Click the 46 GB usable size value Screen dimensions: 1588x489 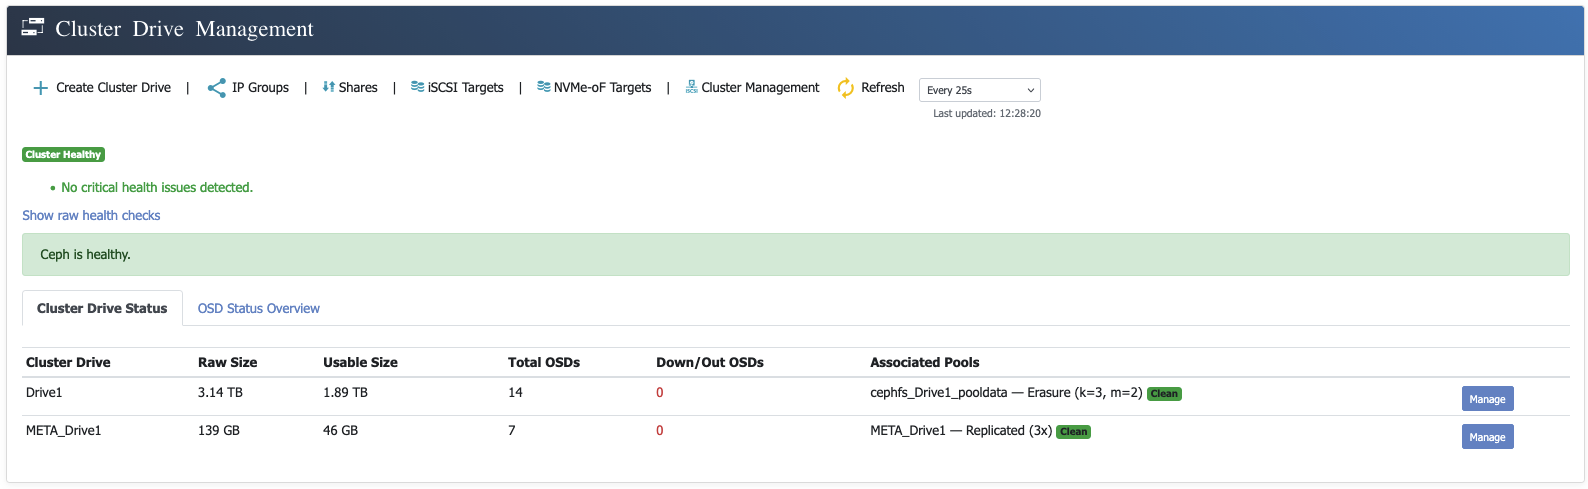click(x=340, y=430)
